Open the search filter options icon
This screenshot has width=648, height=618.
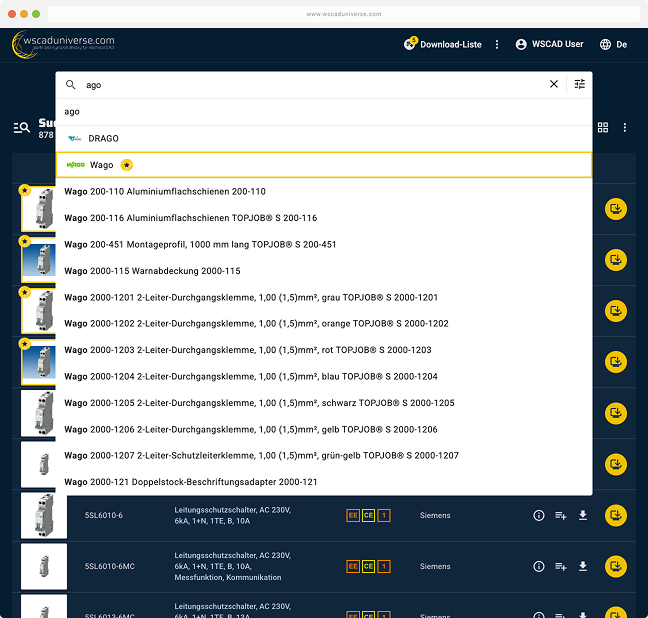[x=580, y=85]
